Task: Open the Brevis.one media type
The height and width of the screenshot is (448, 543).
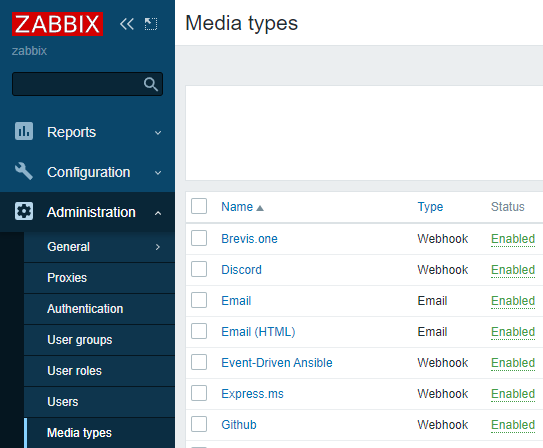Action: coord(249,239)
